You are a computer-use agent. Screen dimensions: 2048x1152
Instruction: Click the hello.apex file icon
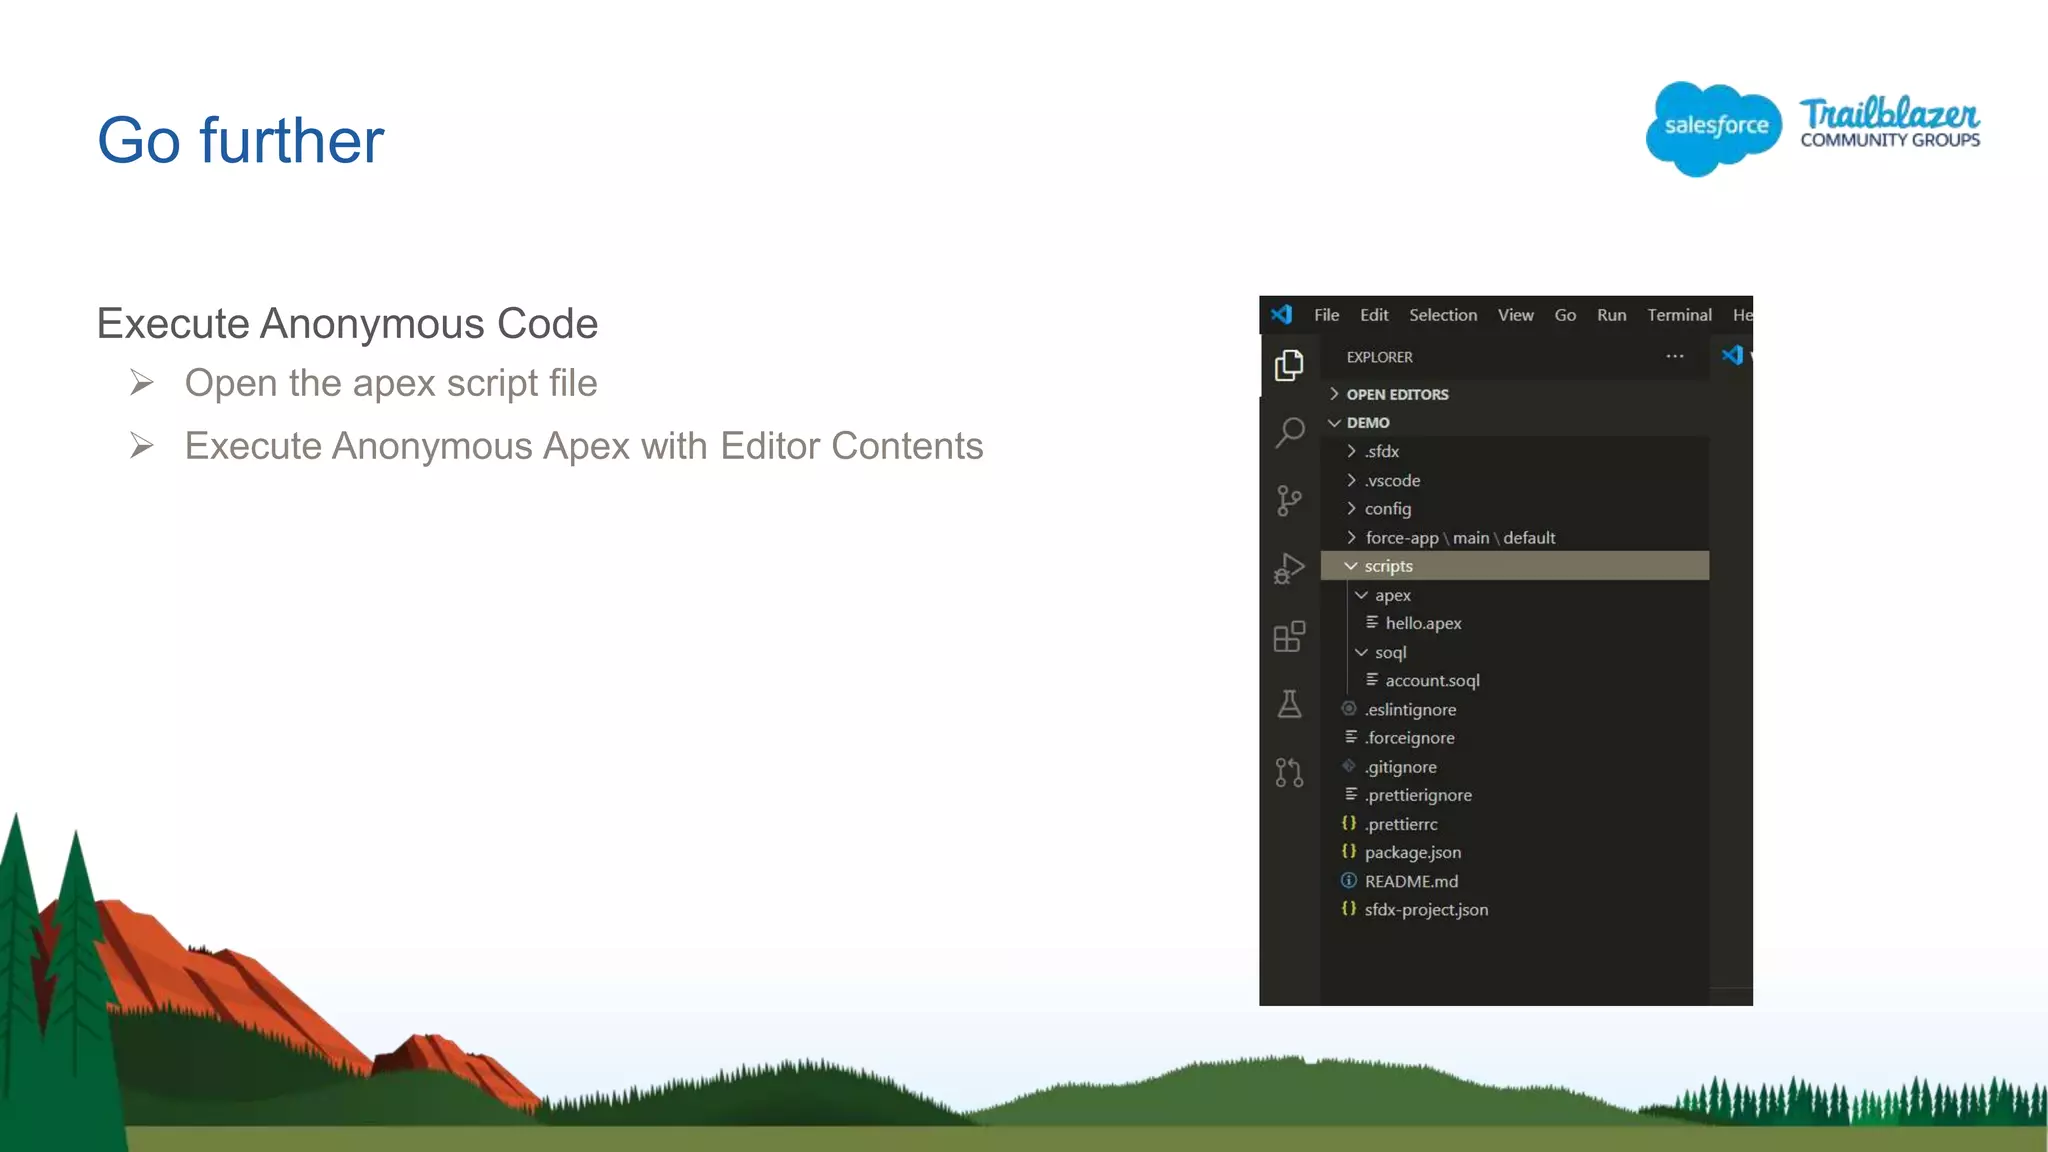1372,622
